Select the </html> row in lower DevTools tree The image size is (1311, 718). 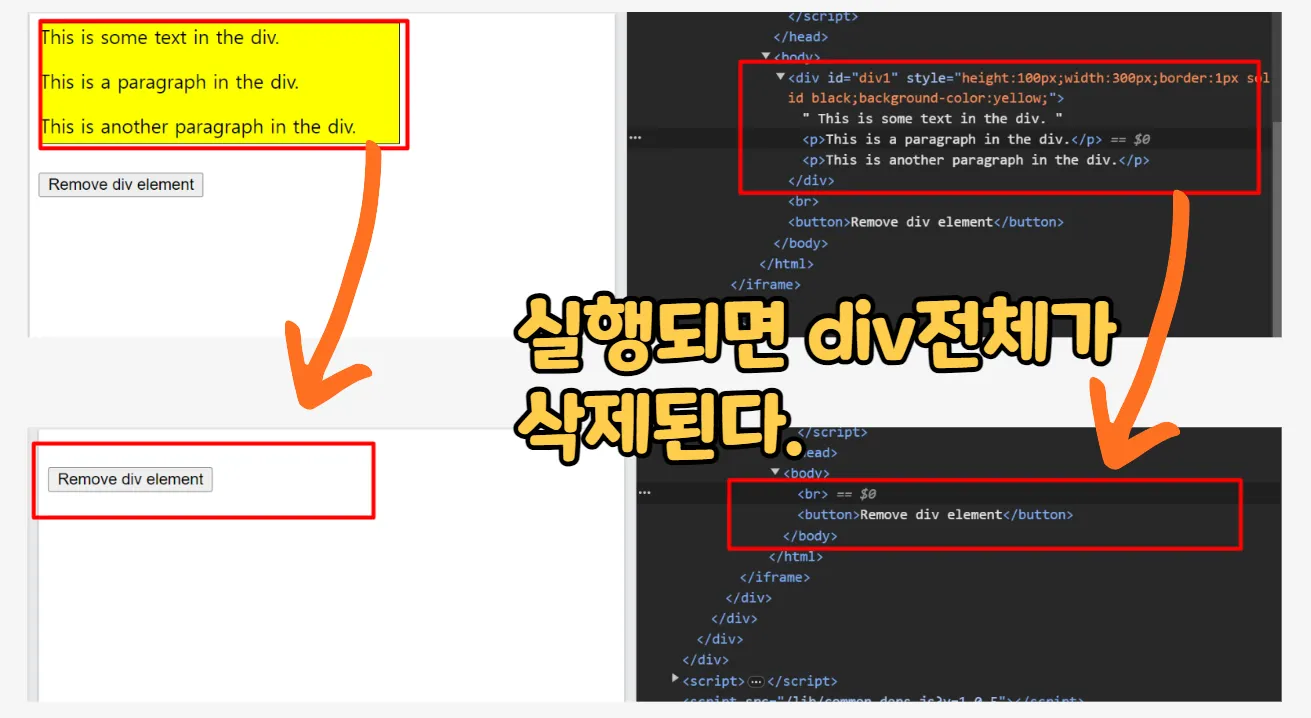796,557
